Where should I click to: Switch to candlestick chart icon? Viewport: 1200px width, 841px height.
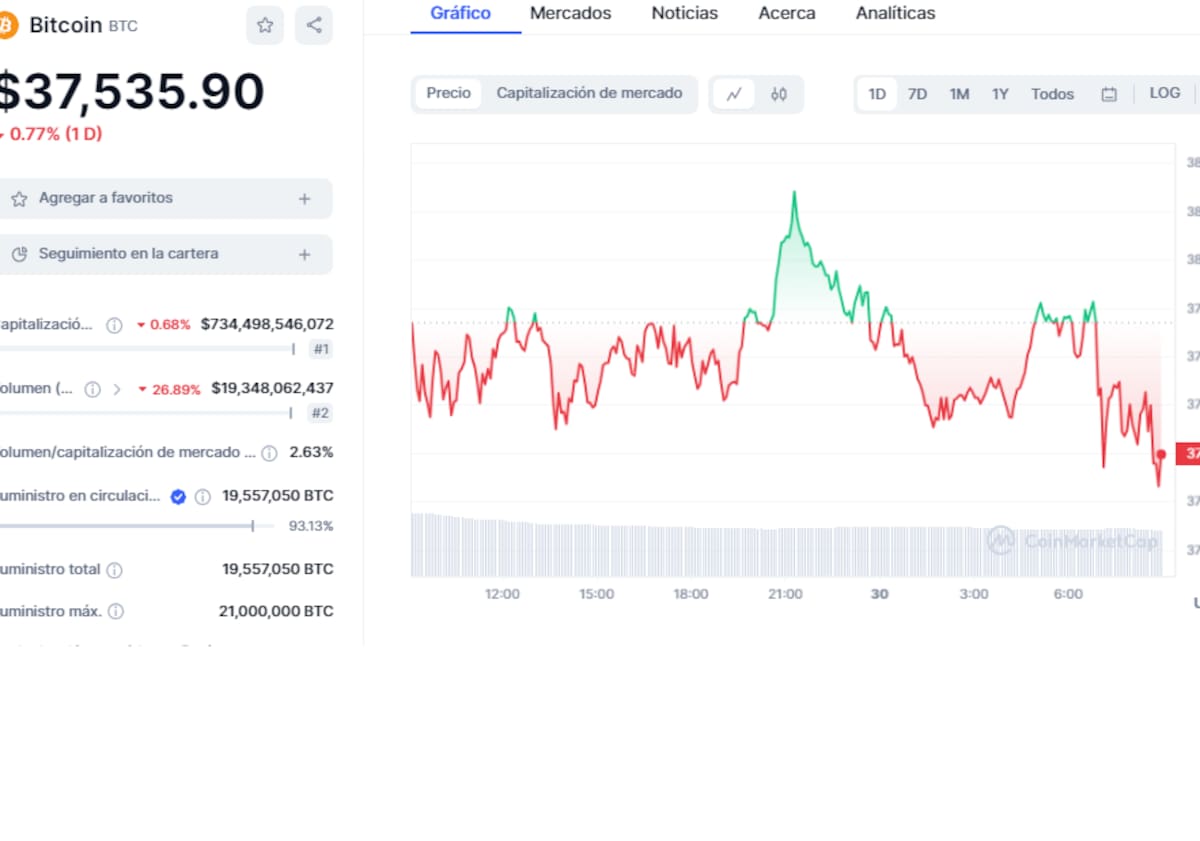tap(779, 94)
